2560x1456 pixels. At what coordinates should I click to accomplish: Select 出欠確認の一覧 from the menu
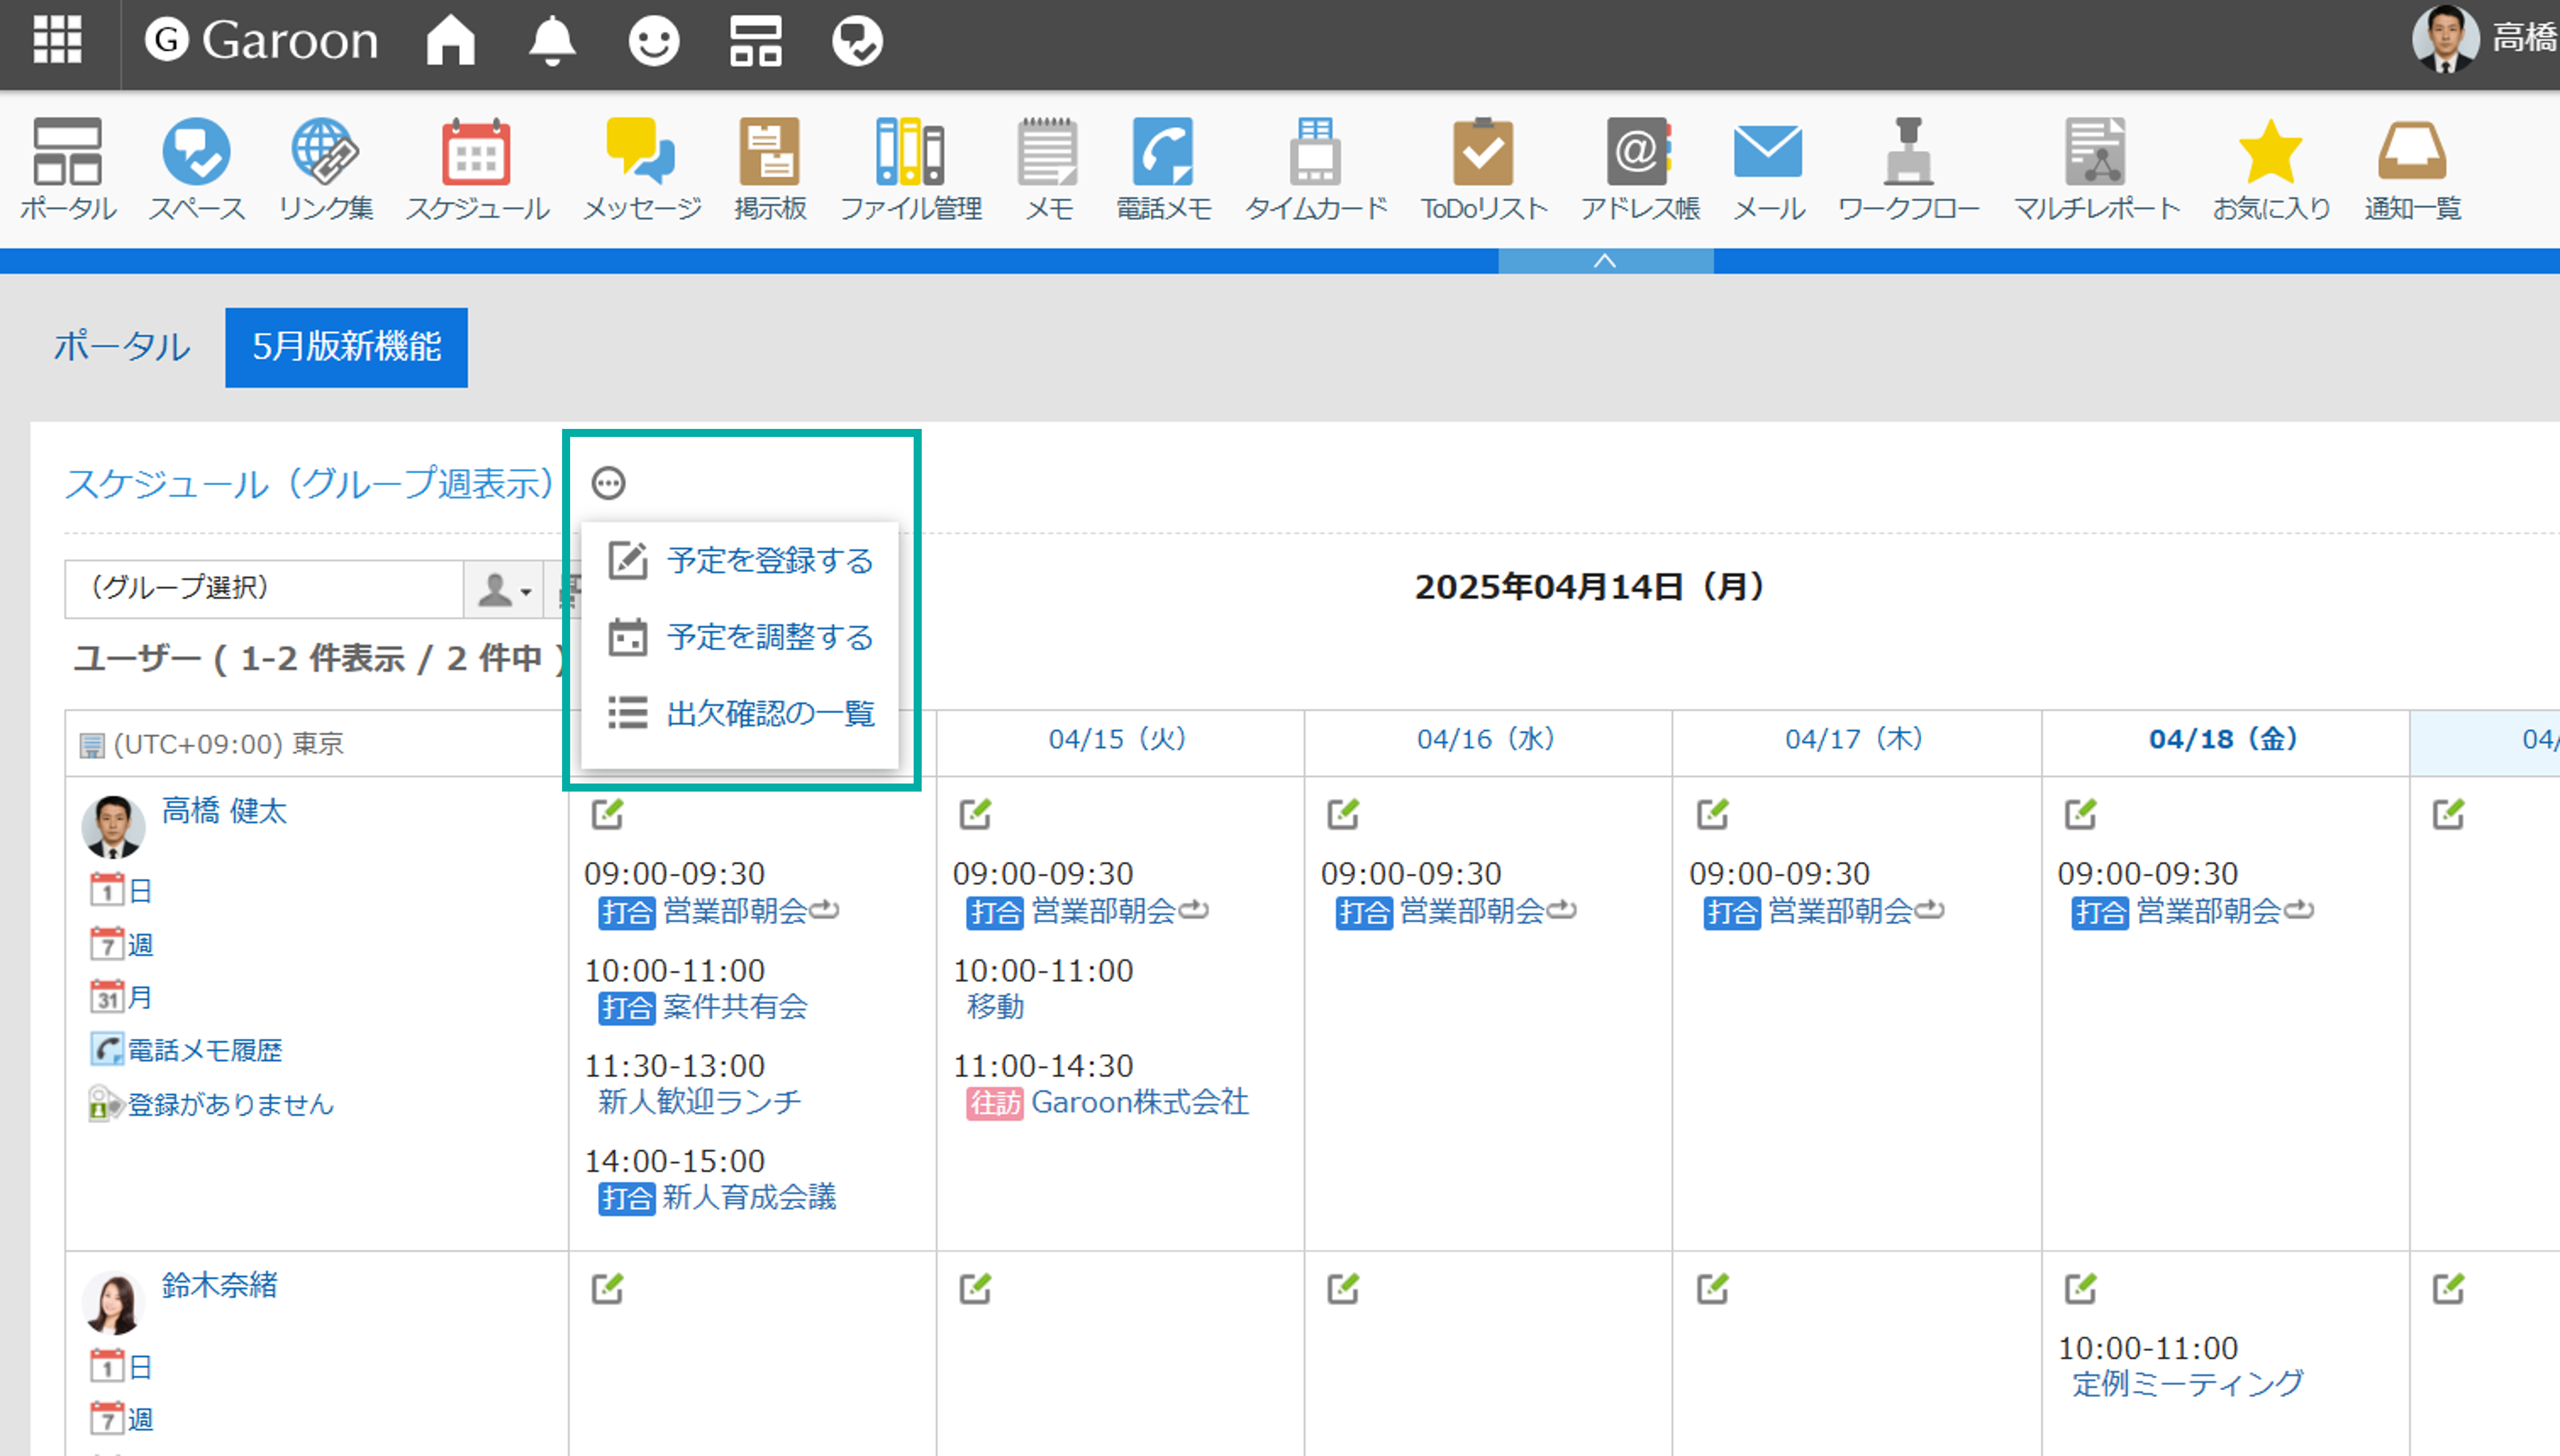pos(741,713)
